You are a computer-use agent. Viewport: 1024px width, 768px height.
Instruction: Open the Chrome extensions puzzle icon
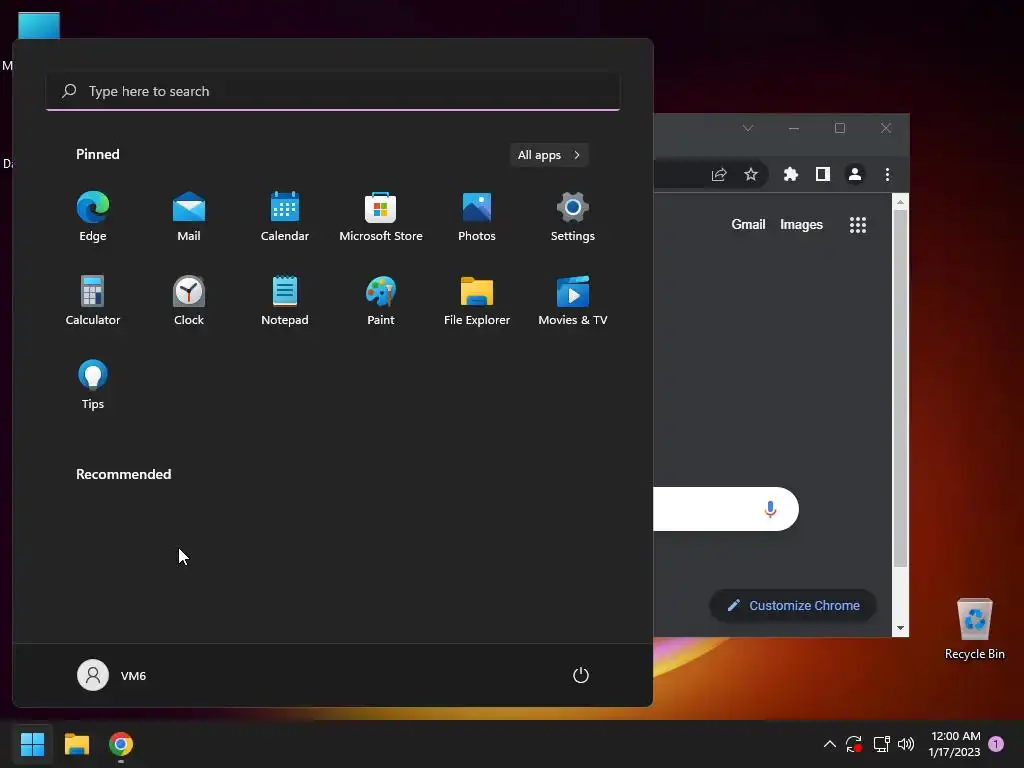(x=791, y=174)
